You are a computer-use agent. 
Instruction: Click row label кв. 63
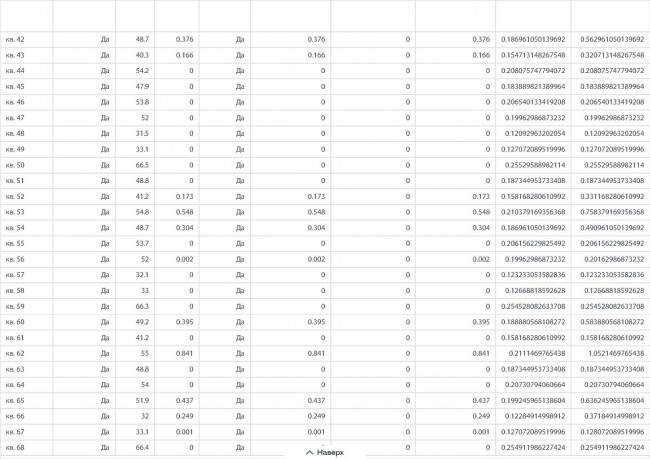[15, 369]
